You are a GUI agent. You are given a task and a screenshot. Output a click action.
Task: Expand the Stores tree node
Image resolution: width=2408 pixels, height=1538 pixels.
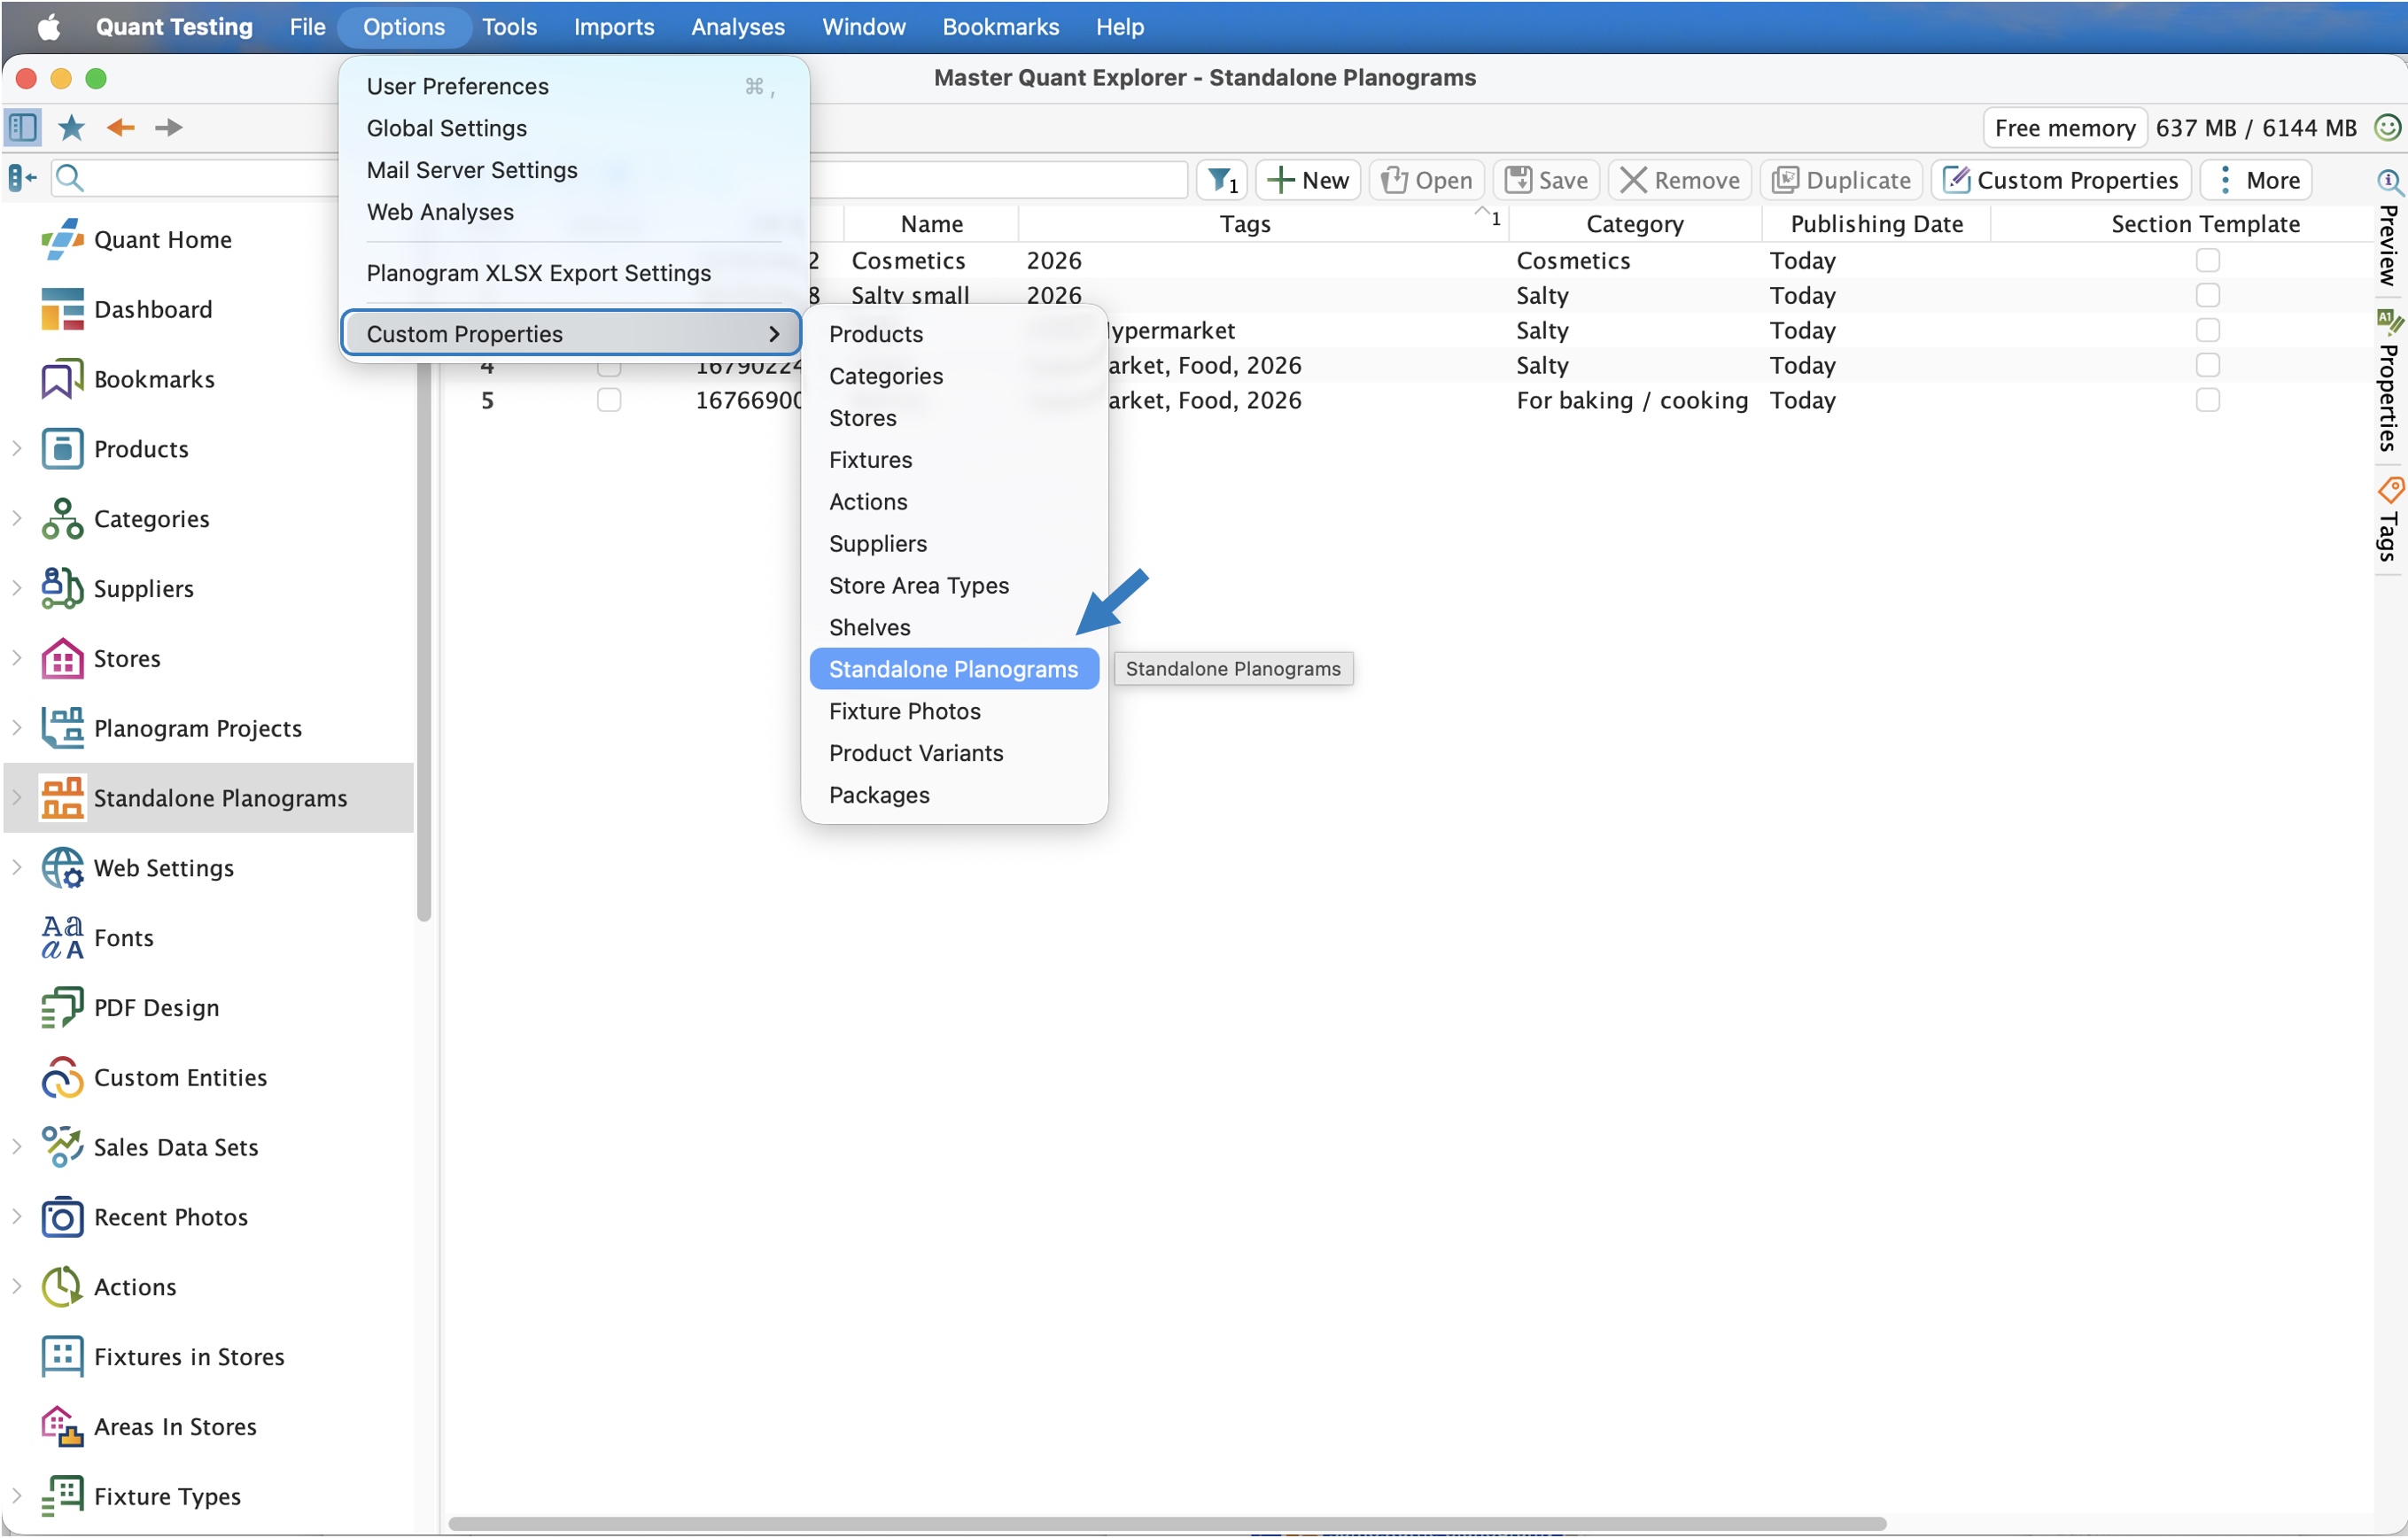[x=17, y=659]
